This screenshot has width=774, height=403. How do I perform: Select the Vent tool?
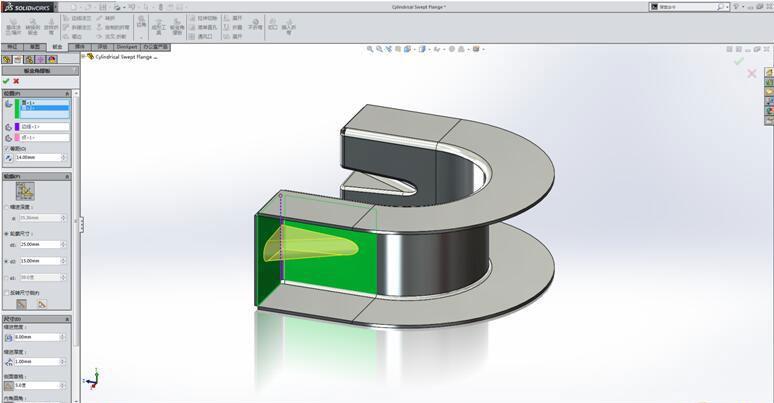tap(201, 37)
